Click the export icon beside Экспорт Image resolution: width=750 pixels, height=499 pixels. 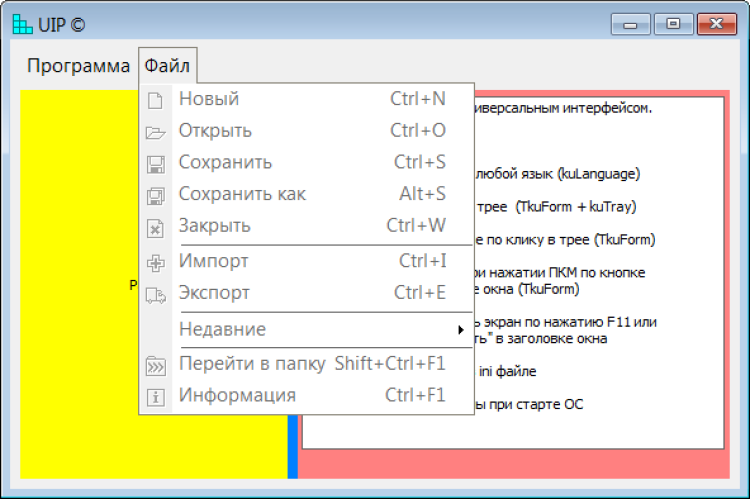coord(155,294)
